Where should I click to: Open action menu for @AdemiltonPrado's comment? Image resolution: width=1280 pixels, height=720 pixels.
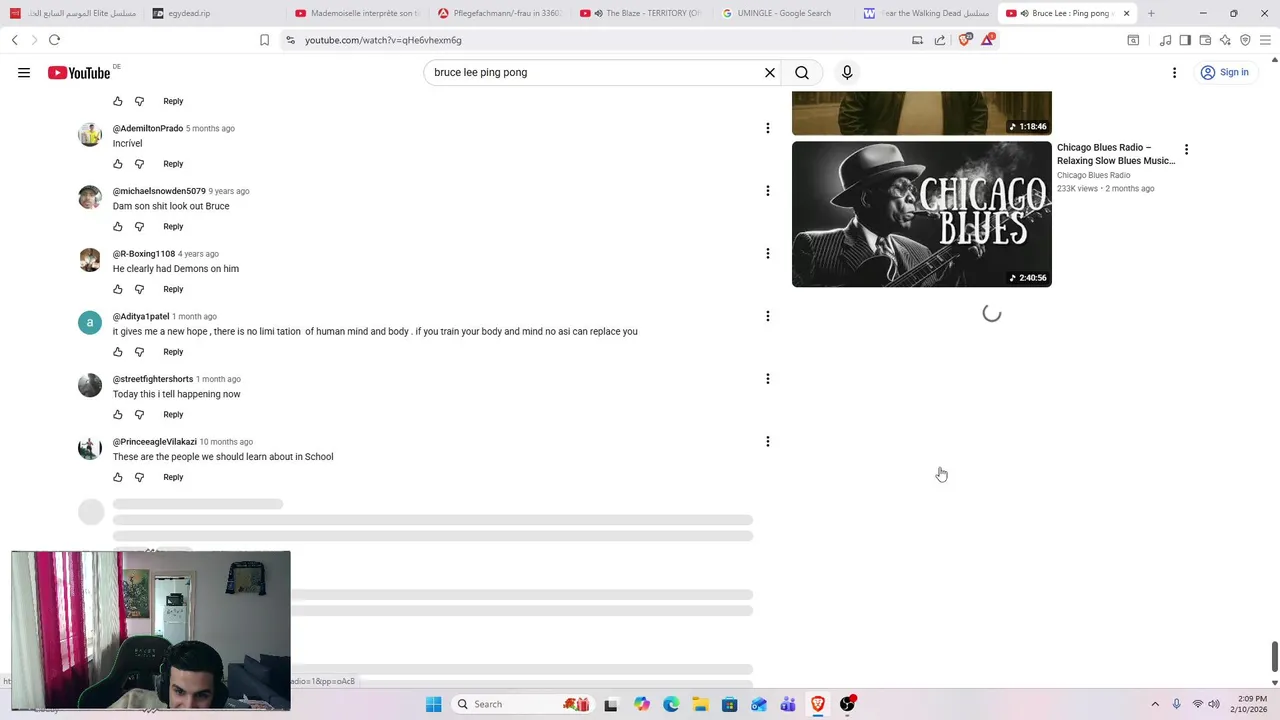(x=768, y=128)
